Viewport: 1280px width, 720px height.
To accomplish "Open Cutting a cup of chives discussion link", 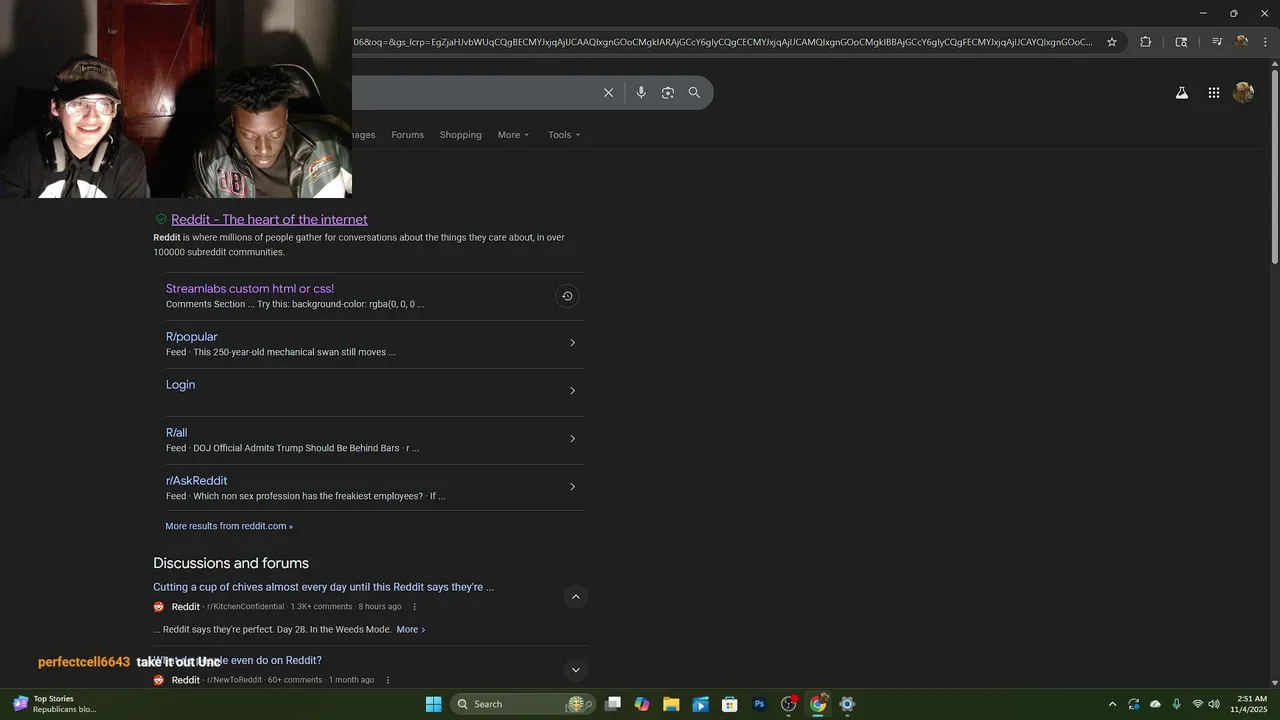I will 323,587.
